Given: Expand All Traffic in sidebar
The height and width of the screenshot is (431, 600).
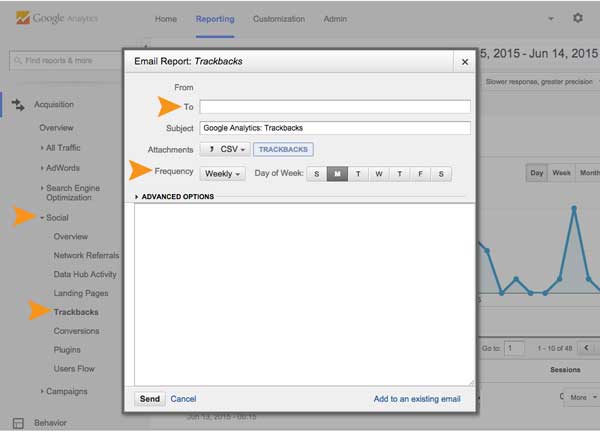Looking at the screenshot, I should [x=61, y=148].
